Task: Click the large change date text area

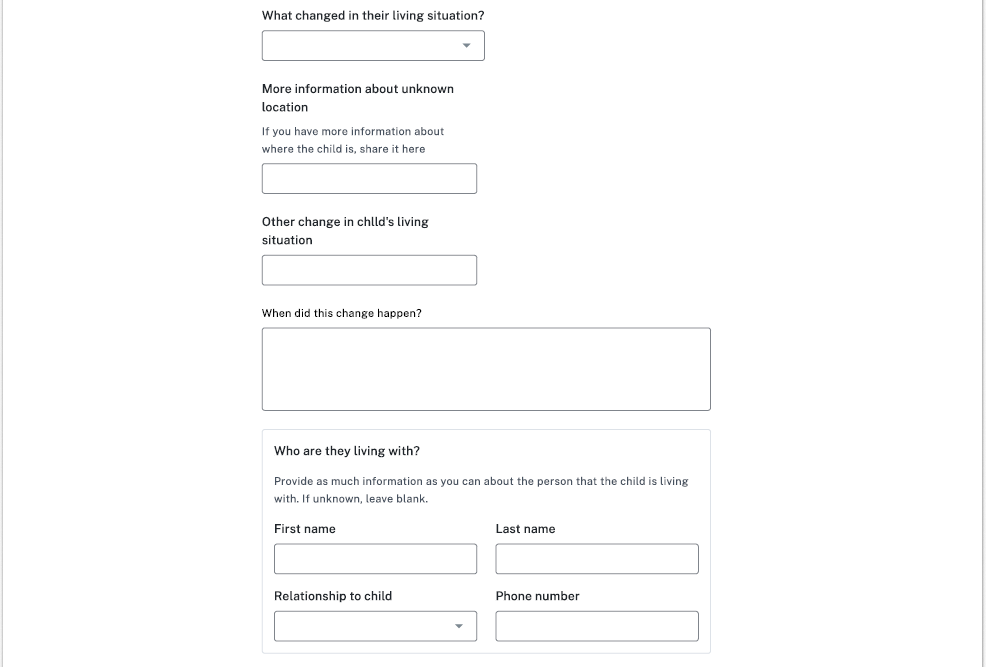Action: 486,369
